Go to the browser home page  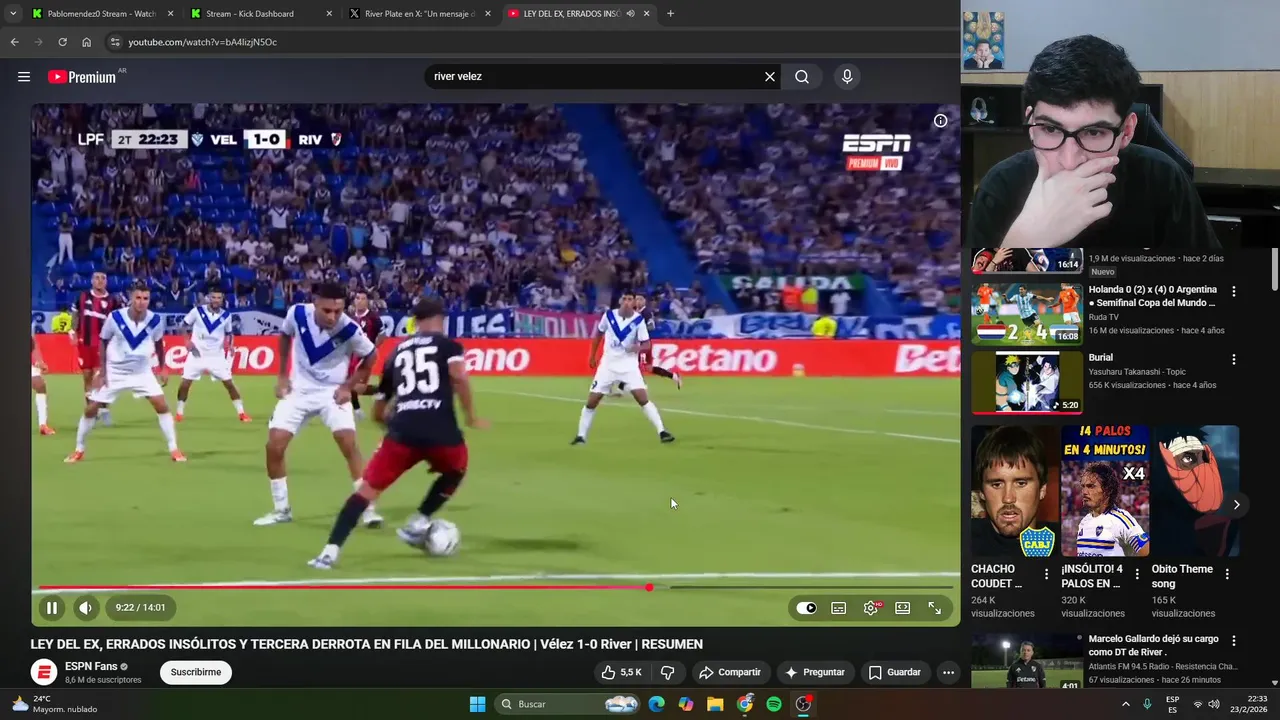click(86, 42)
